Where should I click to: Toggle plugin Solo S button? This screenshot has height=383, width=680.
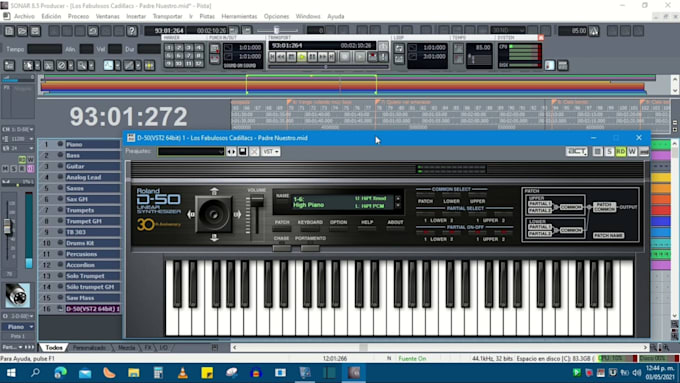click(x=609, y=151)
